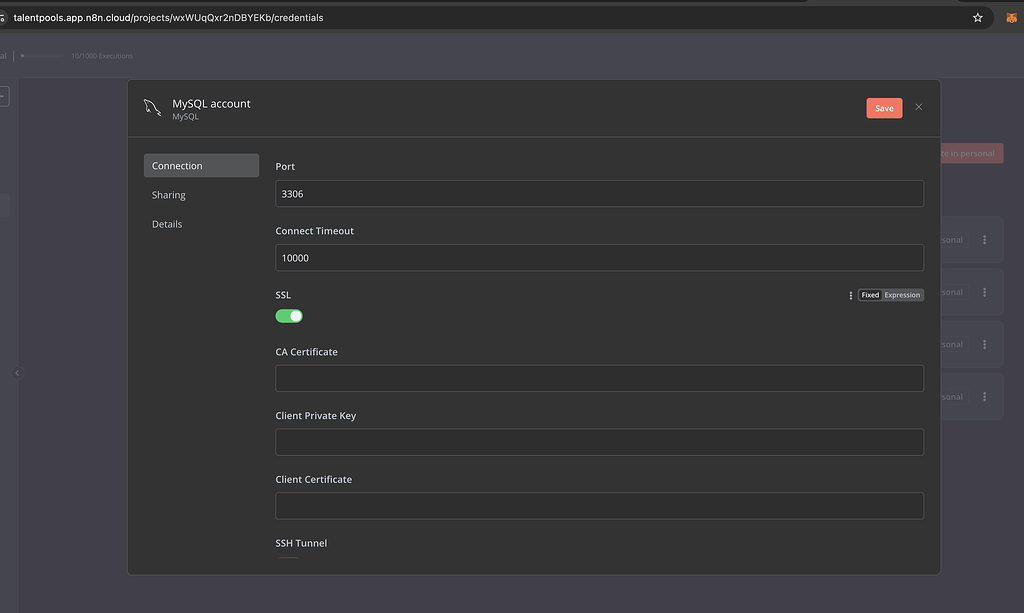Click the site info icon in the address bar

pos(5,17)
